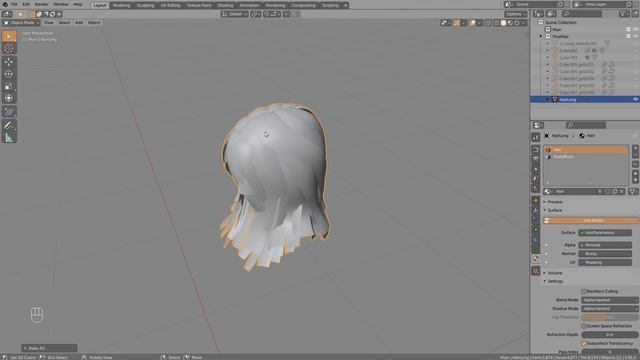Screen dimensions: 640x360
Task: Click the Refraction Depth value field
Action: pos(609,335)
